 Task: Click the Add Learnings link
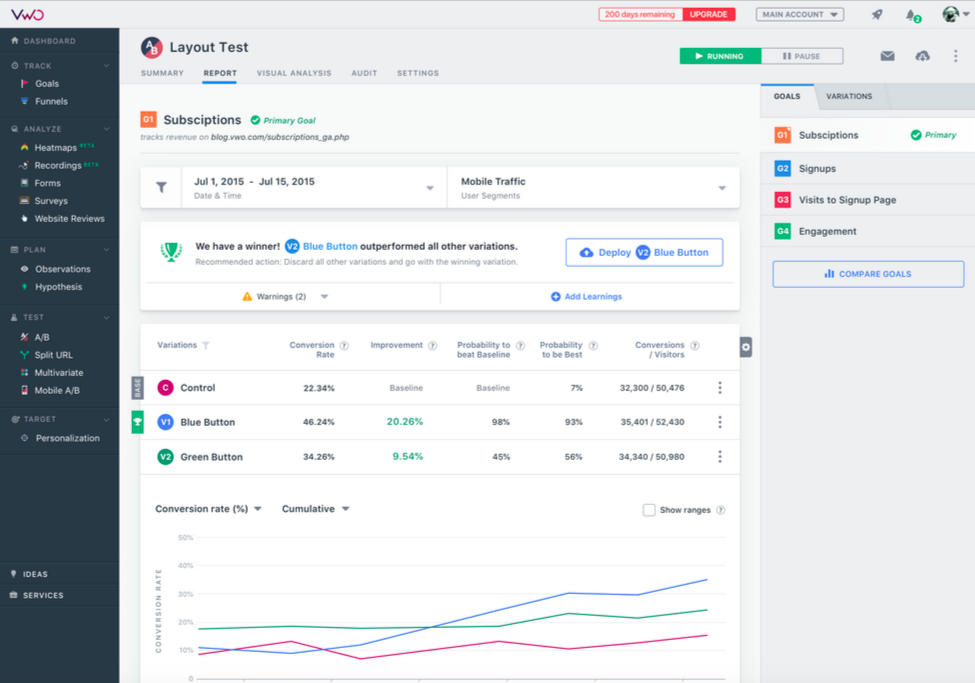pyautogui.click(x=586, y=297)
